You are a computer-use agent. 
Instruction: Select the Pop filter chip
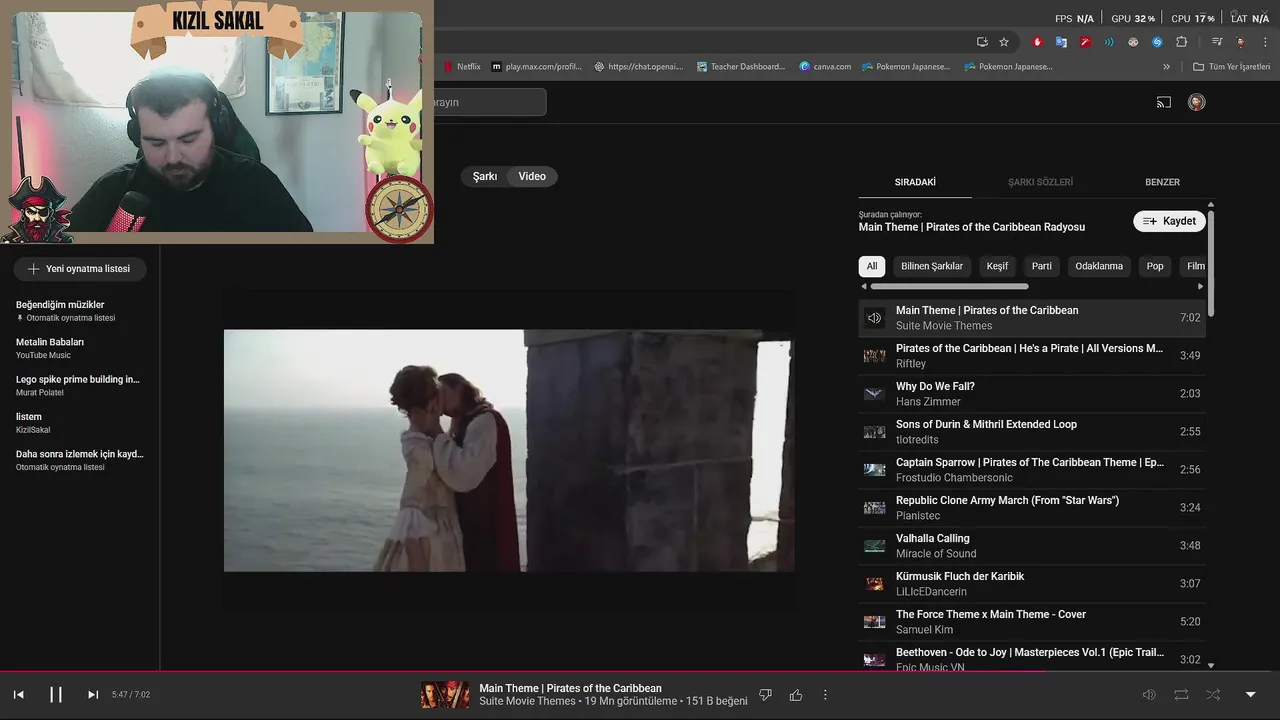point(1155,266)
